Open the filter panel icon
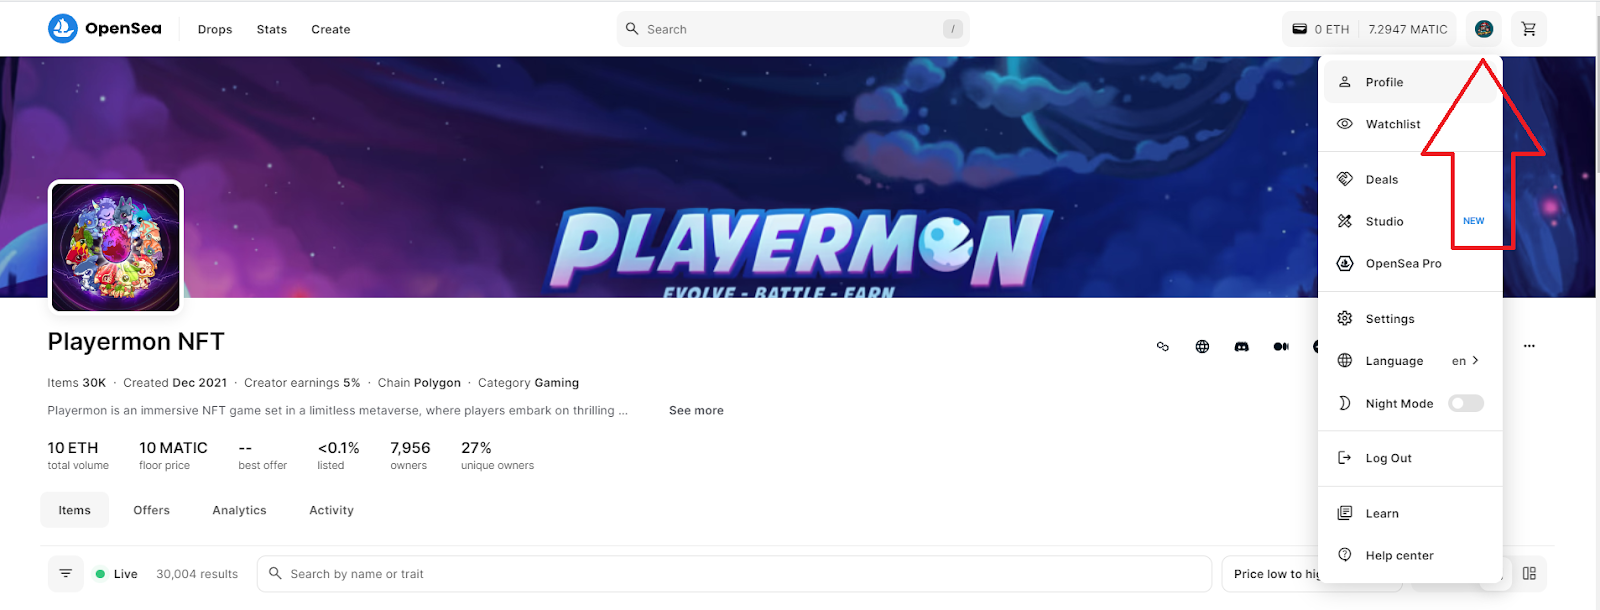 tap(66, 574)
